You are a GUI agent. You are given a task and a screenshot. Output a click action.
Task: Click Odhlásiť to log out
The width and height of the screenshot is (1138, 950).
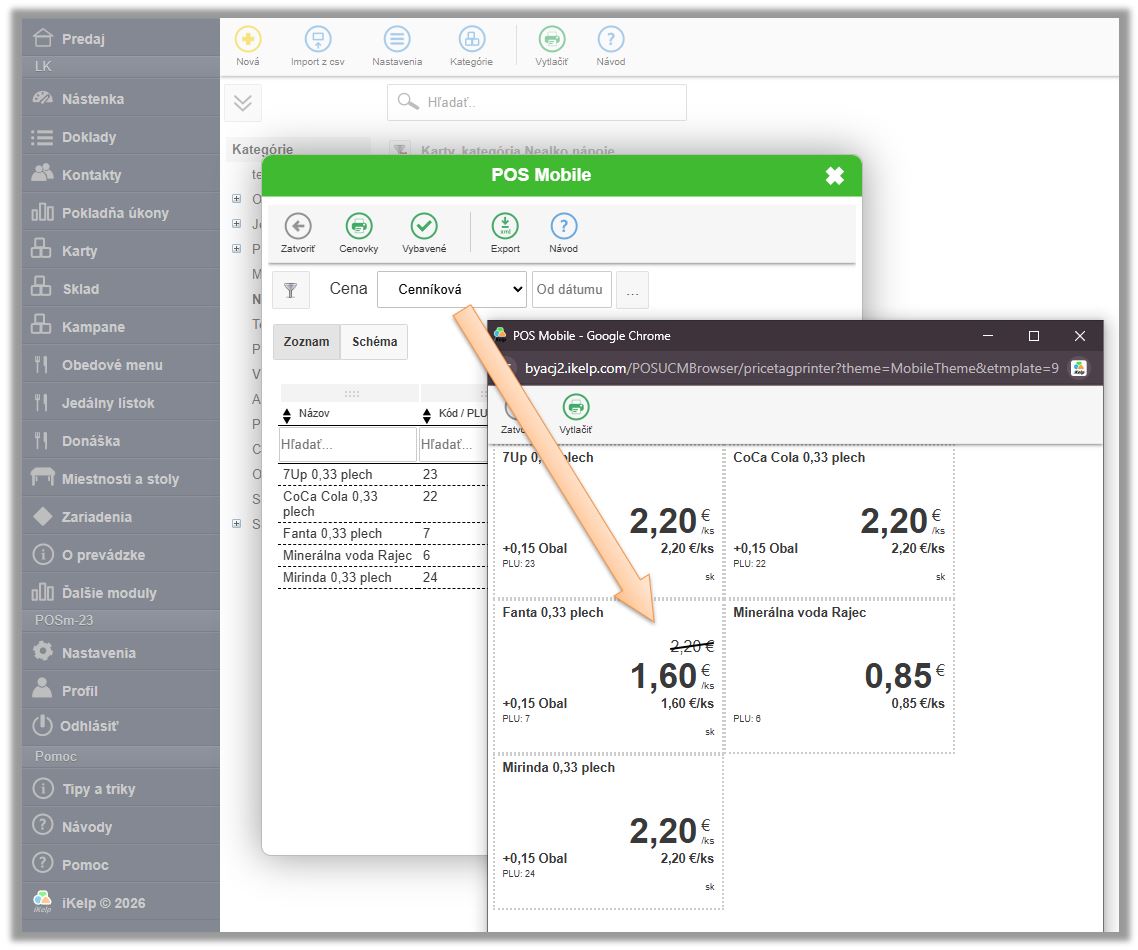click(x=89, y=726)
